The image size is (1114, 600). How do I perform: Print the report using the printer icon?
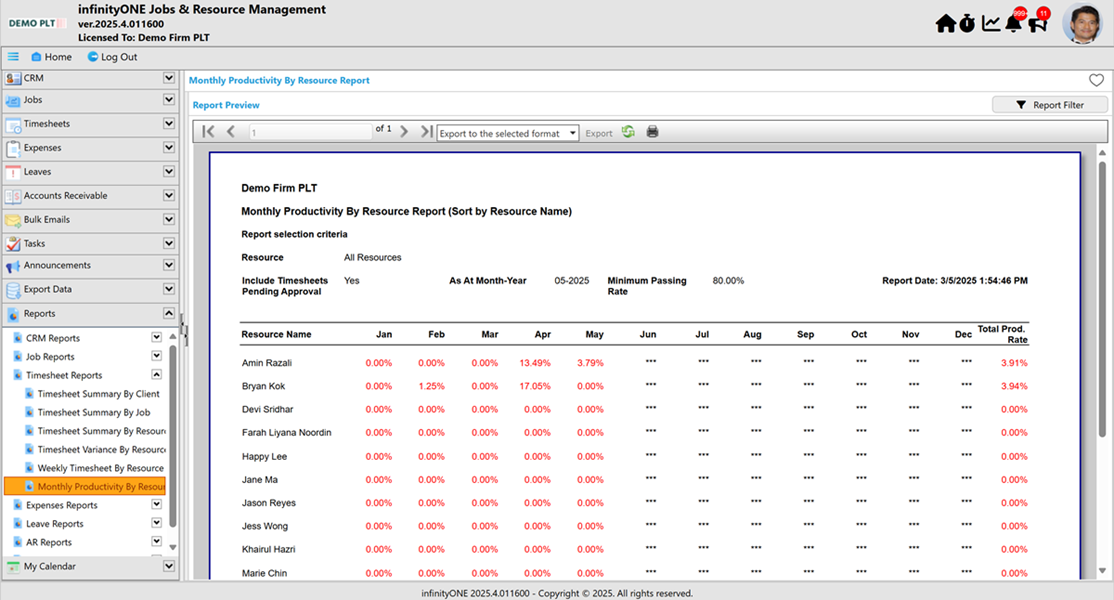(652, 132)
